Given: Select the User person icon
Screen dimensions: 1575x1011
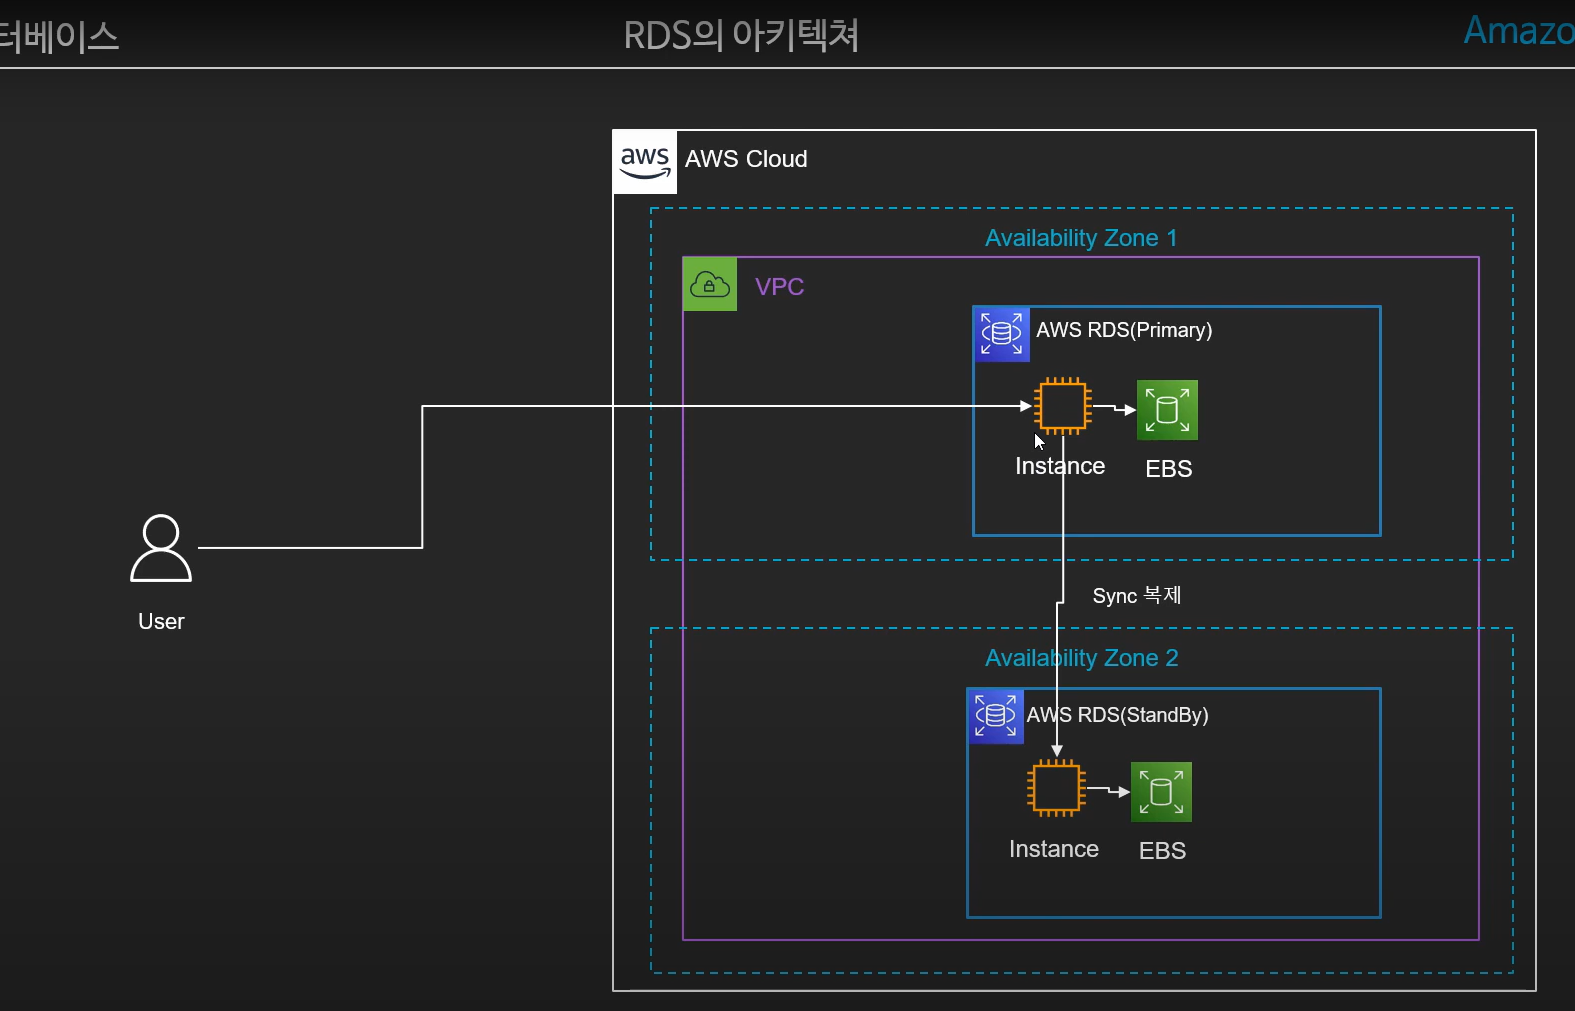Looking at the screenshot, I should point(161,548).
